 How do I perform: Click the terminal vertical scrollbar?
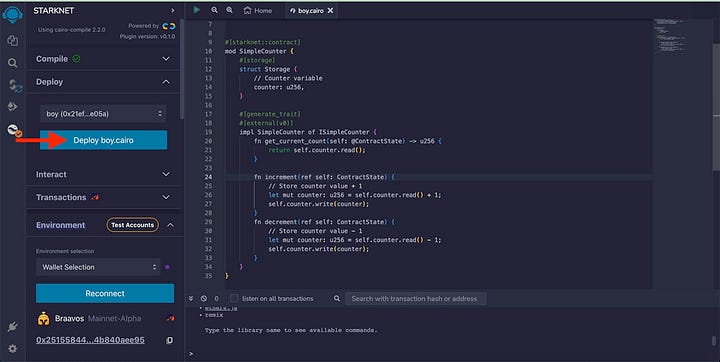[714, 341]
